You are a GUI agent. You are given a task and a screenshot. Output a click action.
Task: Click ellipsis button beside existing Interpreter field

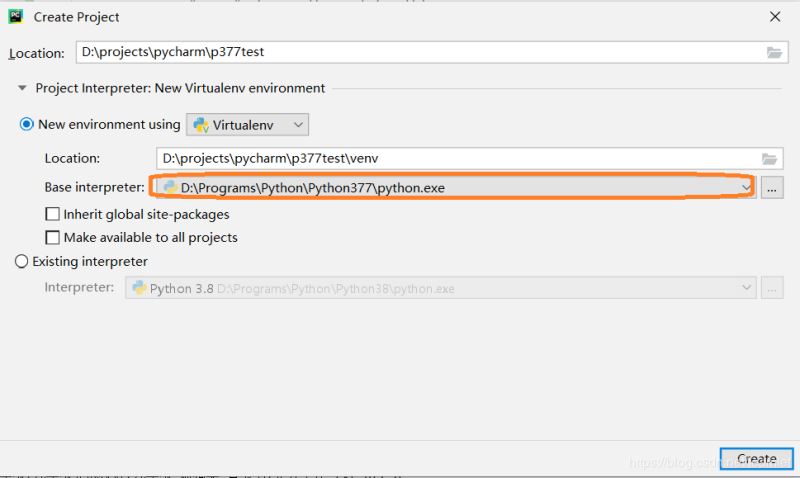(771, 288)
